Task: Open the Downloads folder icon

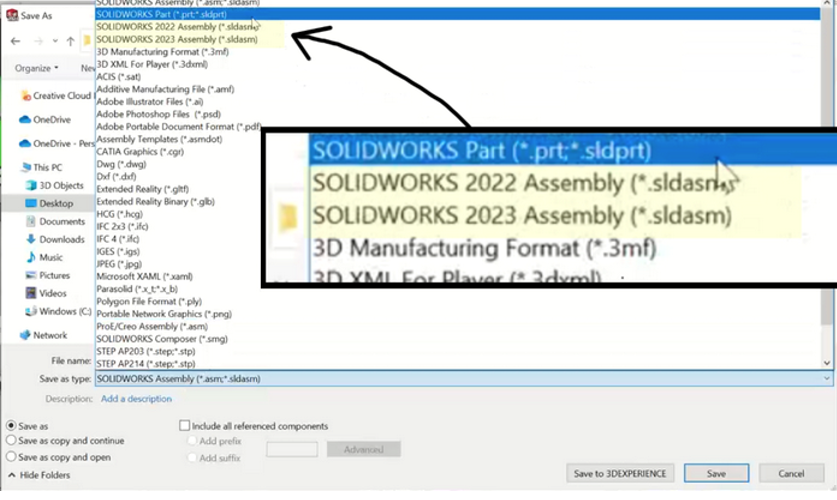Action: point(32,239)
